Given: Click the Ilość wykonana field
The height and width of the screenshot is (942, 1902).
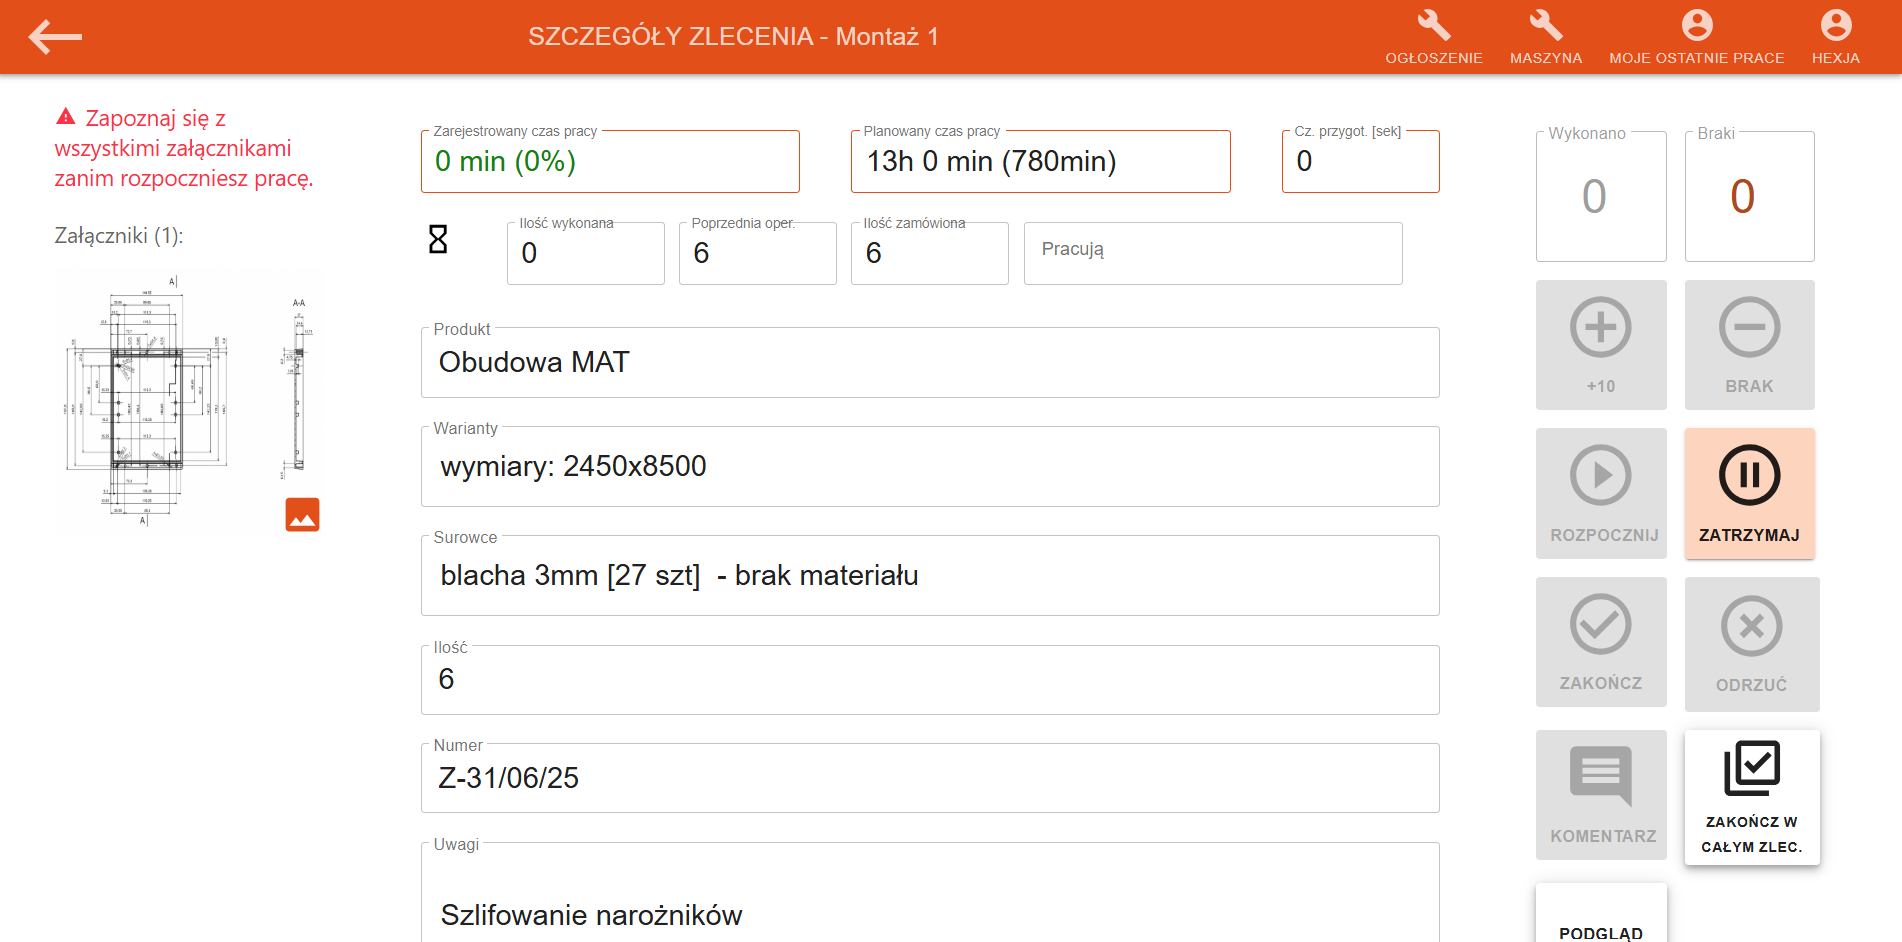Looking at the screenshot, I should (585, 253).
